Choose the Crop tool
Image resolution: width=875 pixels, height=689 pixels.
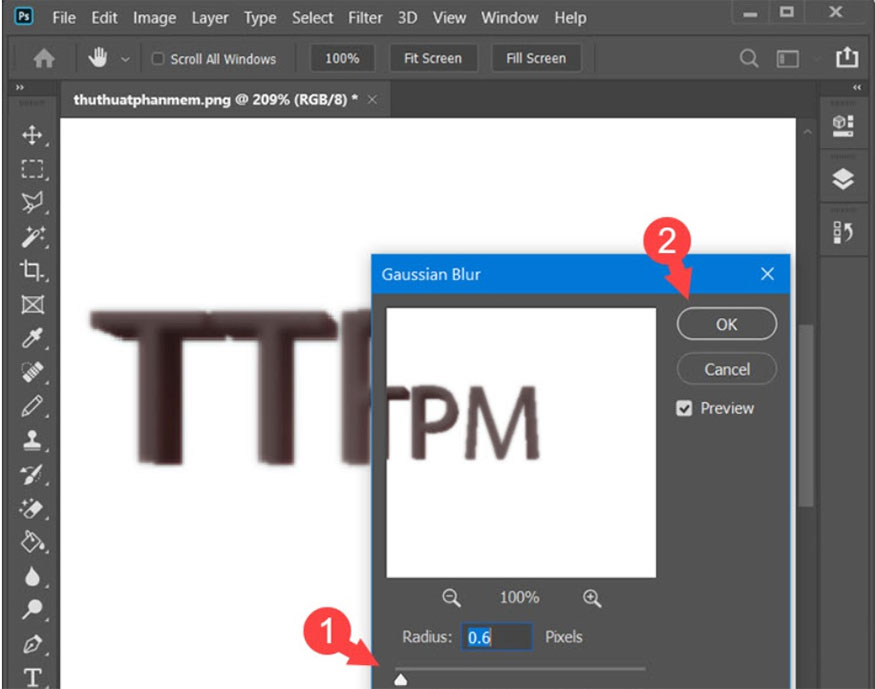click(x=33, y=270)
